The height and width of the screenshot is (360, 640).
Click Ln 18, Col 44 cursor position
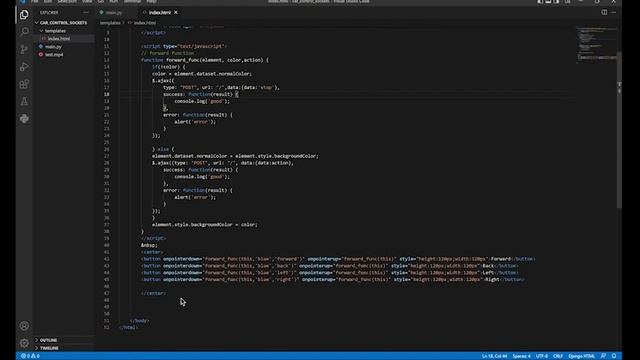click(494, 356)
